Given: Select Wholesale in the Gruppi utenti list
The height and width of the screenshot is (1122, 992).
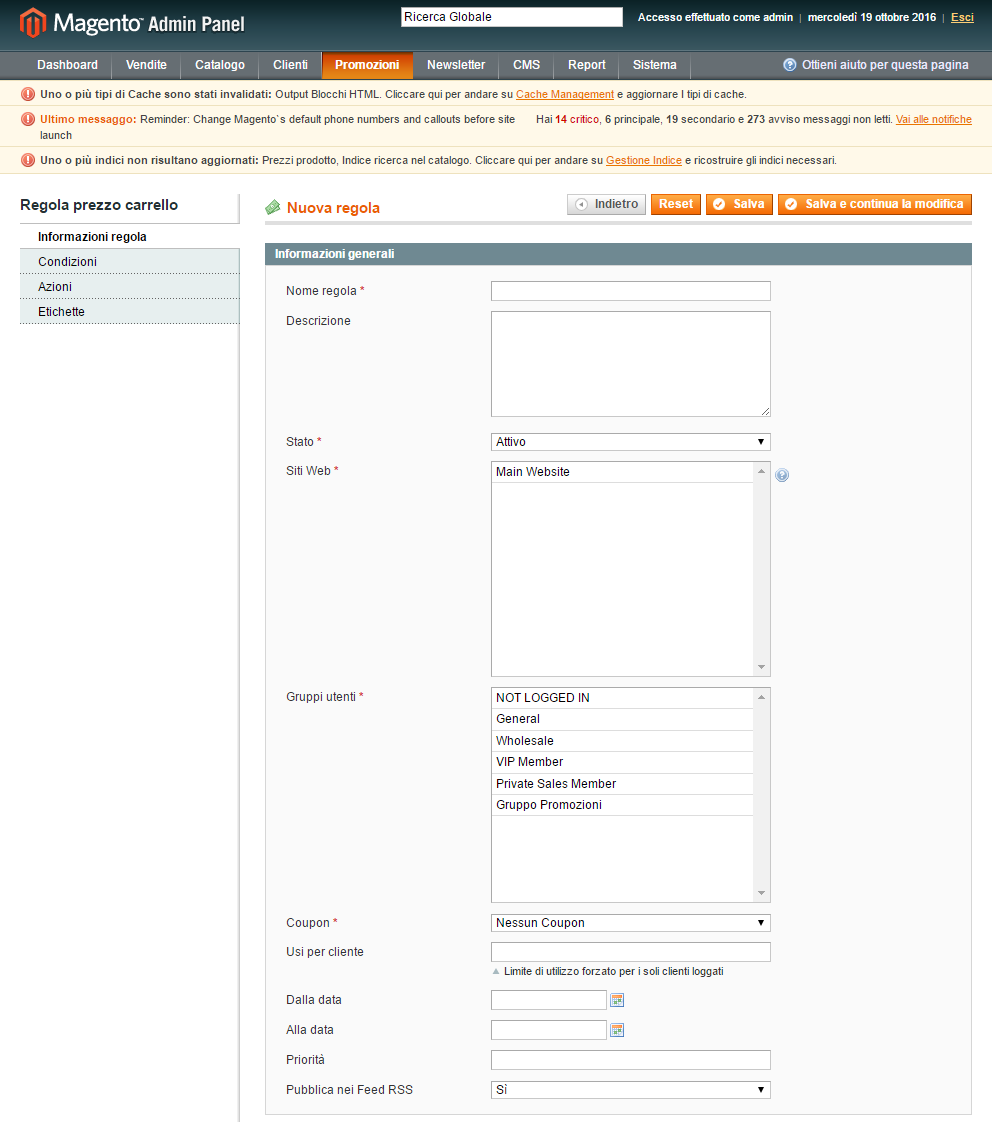Looking at the screenshot, I should pos(525,740).
